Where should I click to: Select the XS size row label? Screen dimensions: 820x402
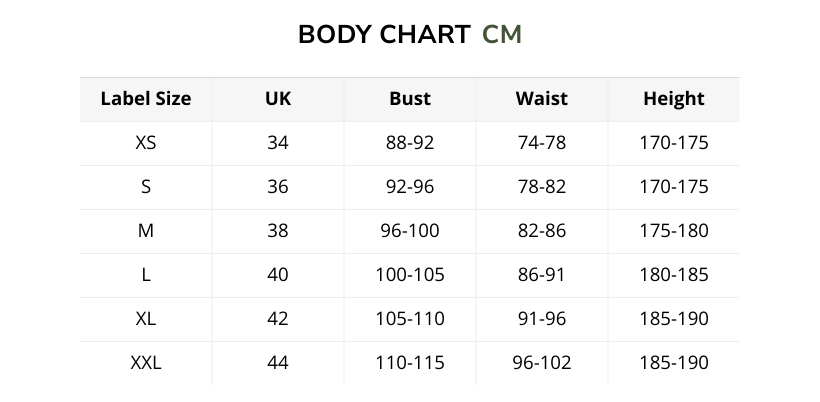pos(146,143)
